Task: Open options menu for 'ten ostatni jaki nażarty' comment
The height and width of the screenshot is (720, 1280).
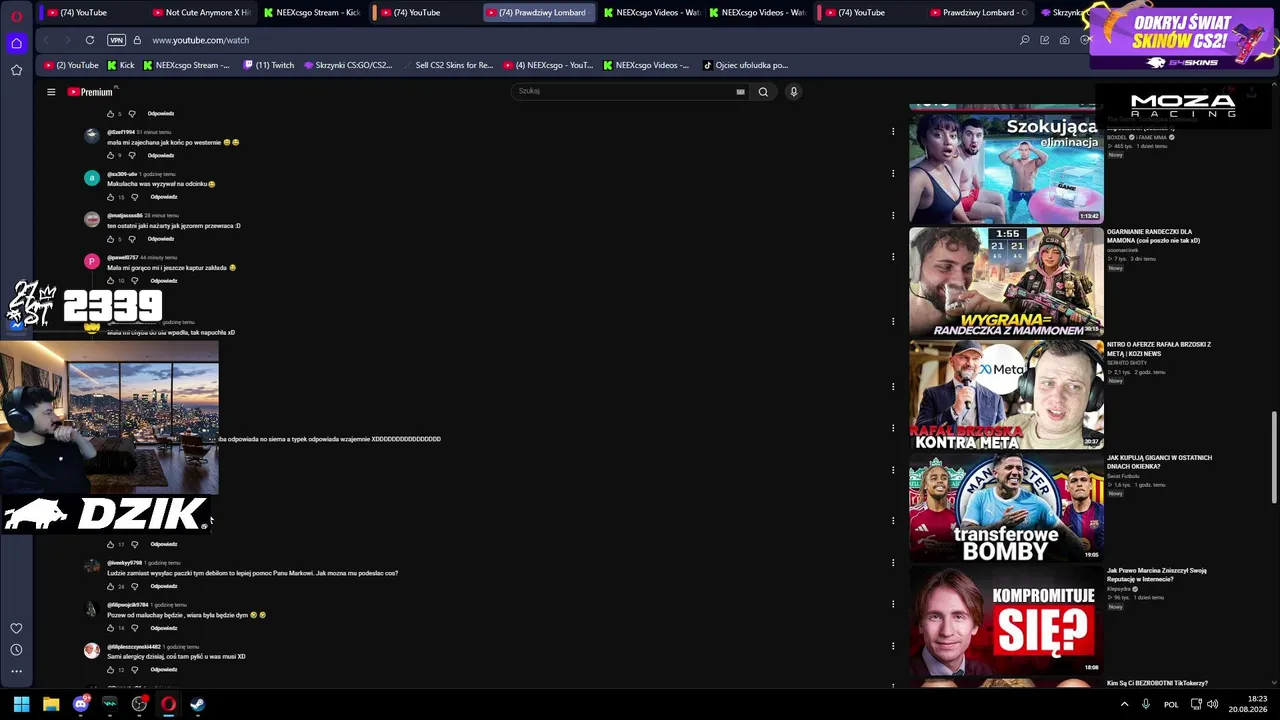Action: click(893, 215)
